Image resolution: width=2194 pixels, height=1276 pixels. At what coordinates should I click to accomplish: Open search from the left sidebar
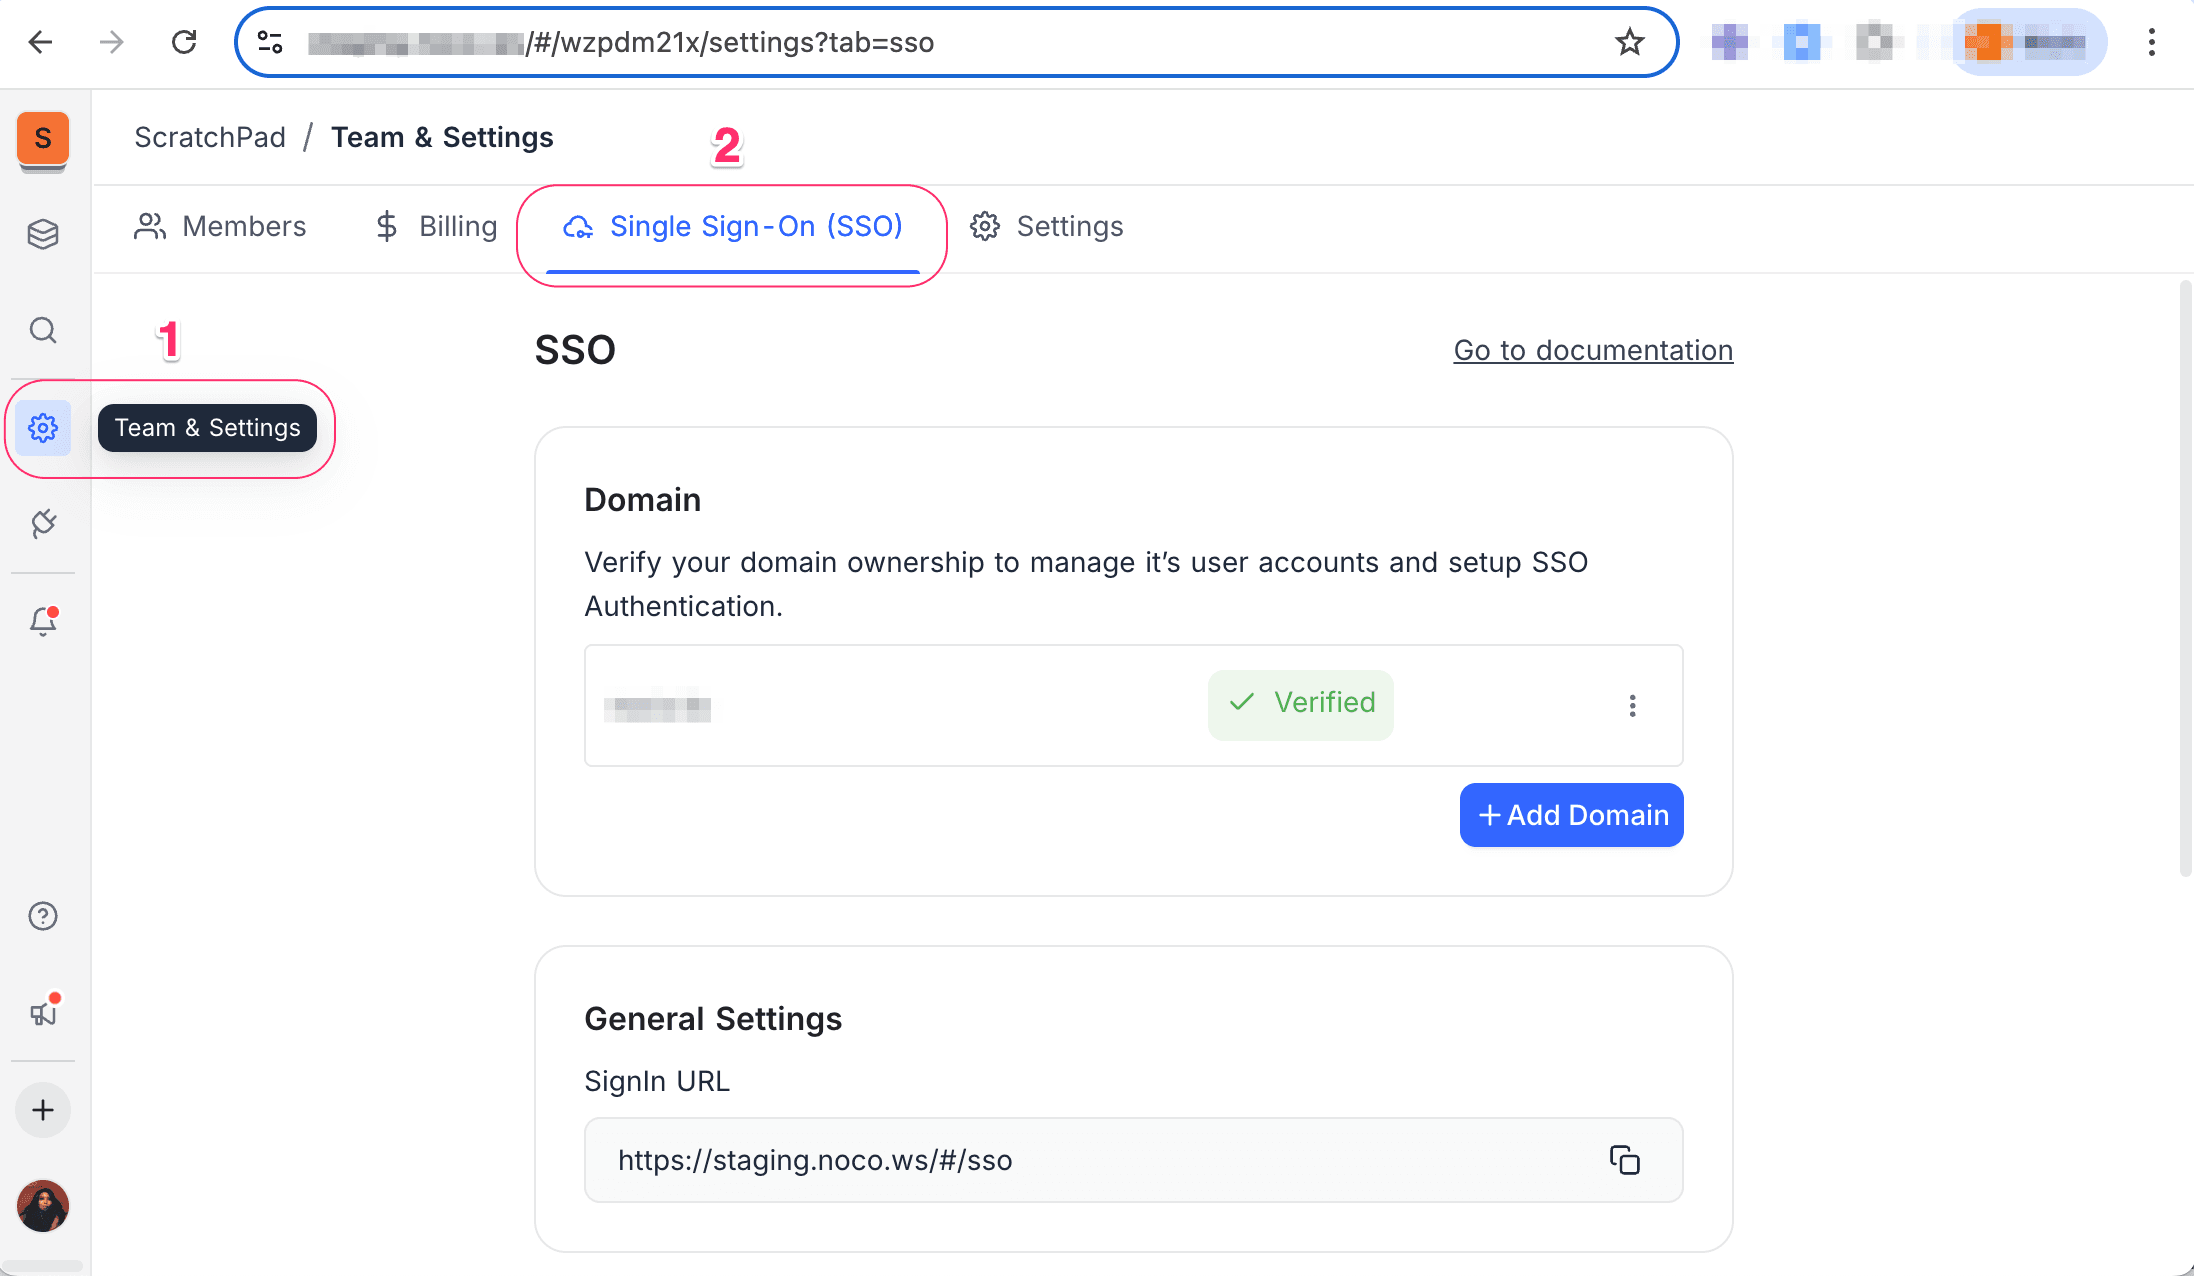(42, 330)
